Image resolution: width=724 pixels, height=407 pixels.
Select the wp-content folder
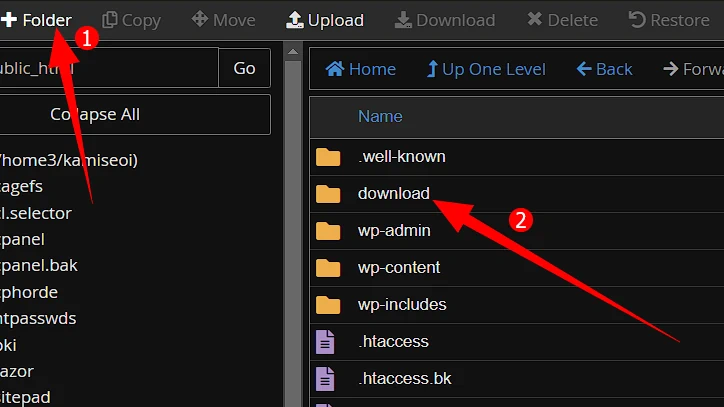pyautogui.click(x=398, y=268)
